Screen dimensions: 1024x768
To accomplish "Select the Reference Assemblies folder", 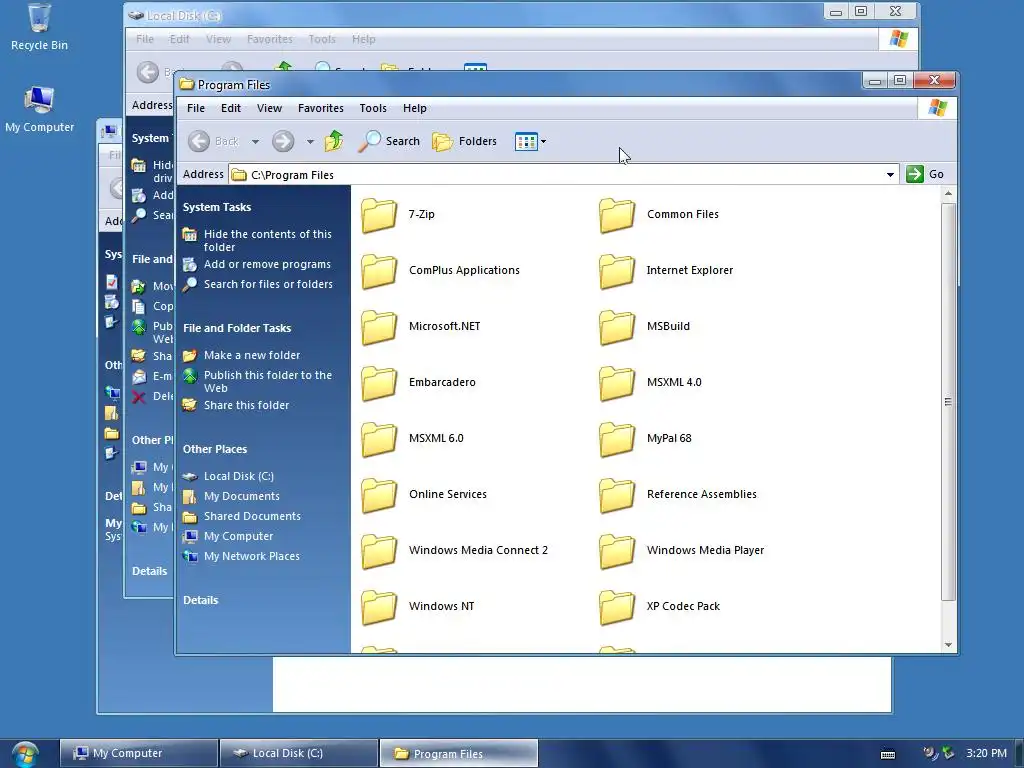I will tap(678, 496).
